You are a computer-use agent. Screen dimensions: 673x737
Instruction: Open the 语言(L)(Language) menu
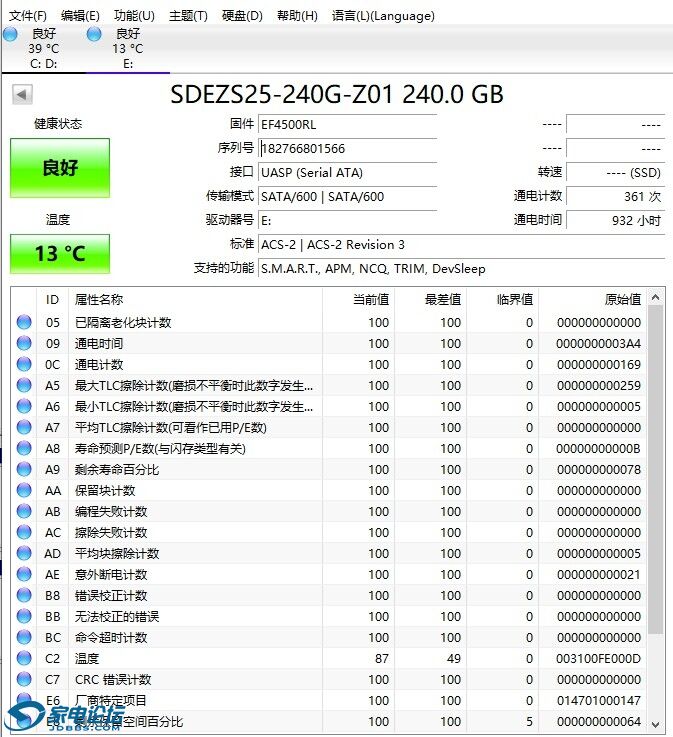(383, 16)
